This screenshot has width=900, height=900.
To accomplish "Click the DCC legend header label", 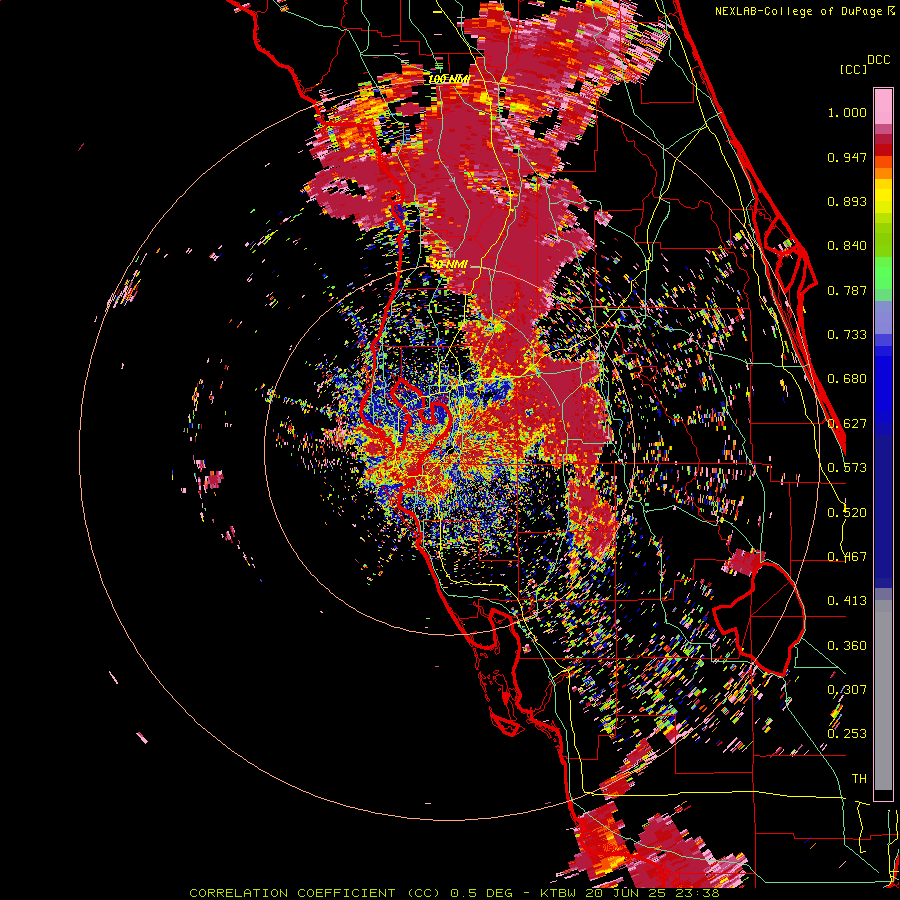I will (878, 60).
